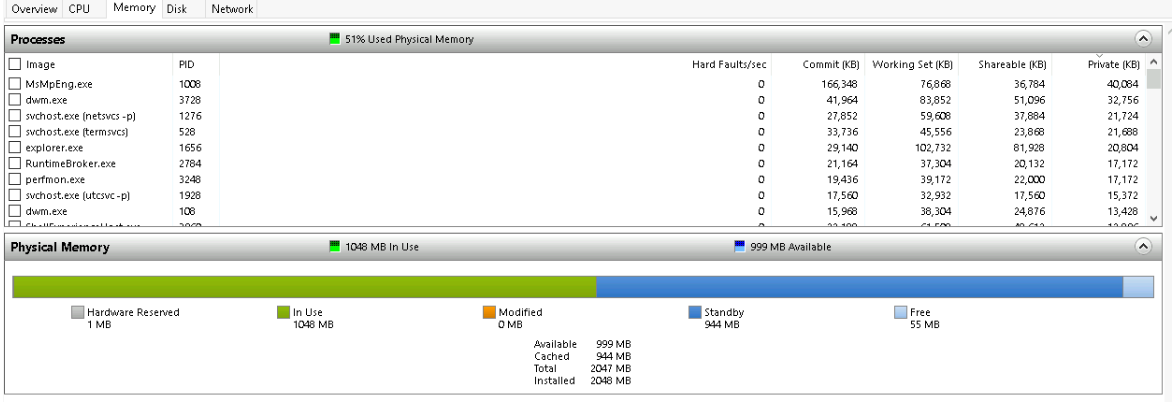Select the Network tab
1172x406 pixels.
pyautogui.click(x=232, y=9)
